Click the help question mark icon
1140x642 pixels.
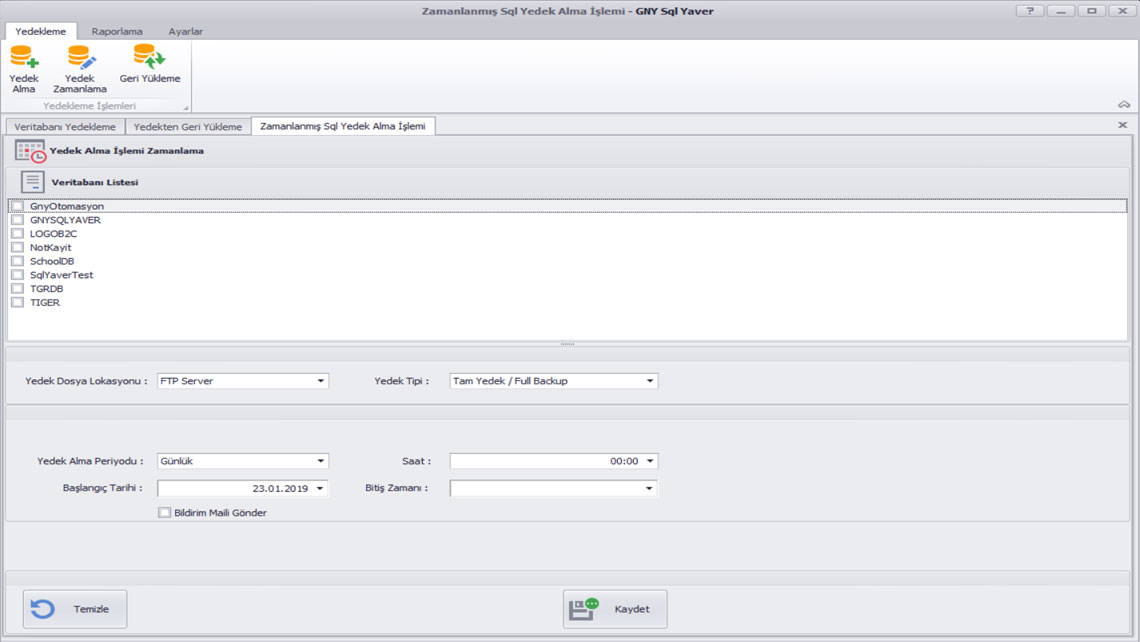[x=1029, y=11]
